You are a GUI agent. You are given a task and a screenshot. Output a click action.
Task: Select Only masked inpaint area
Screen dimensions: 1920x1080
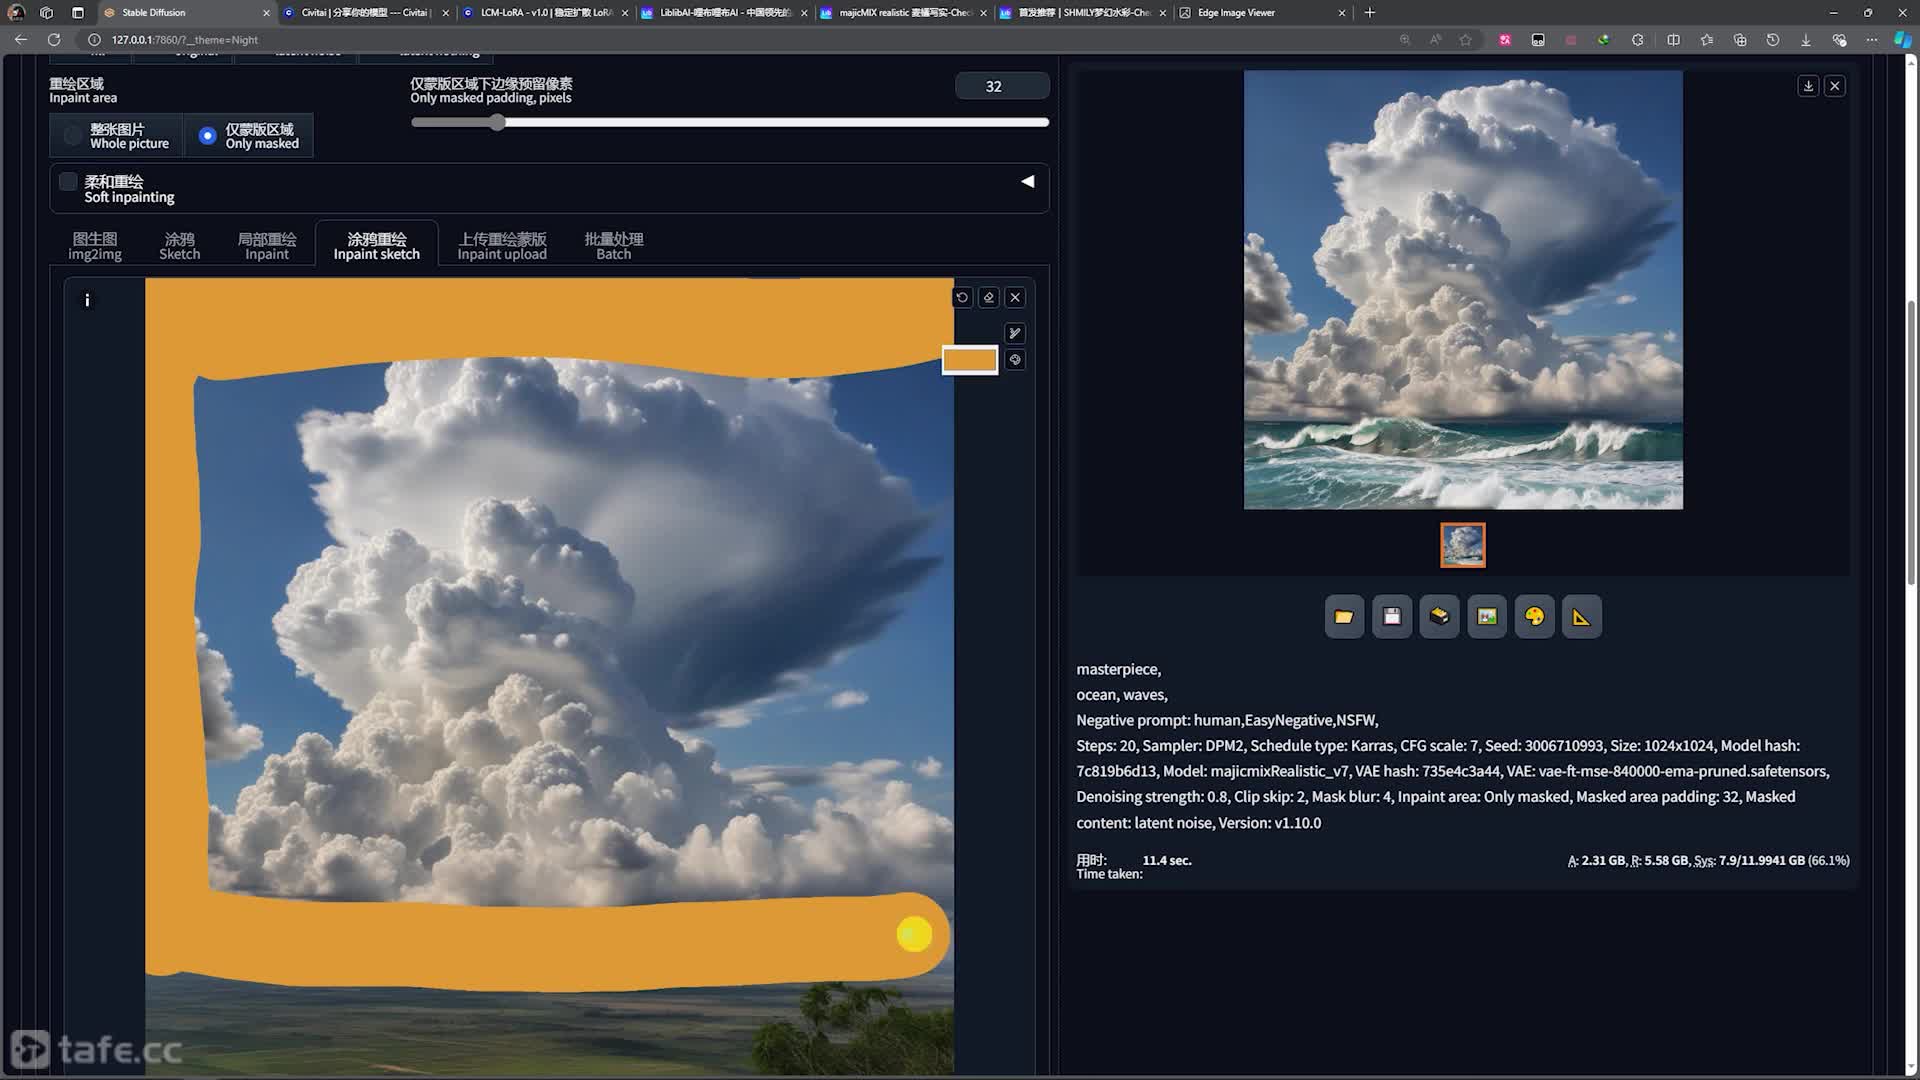point(249,136)
